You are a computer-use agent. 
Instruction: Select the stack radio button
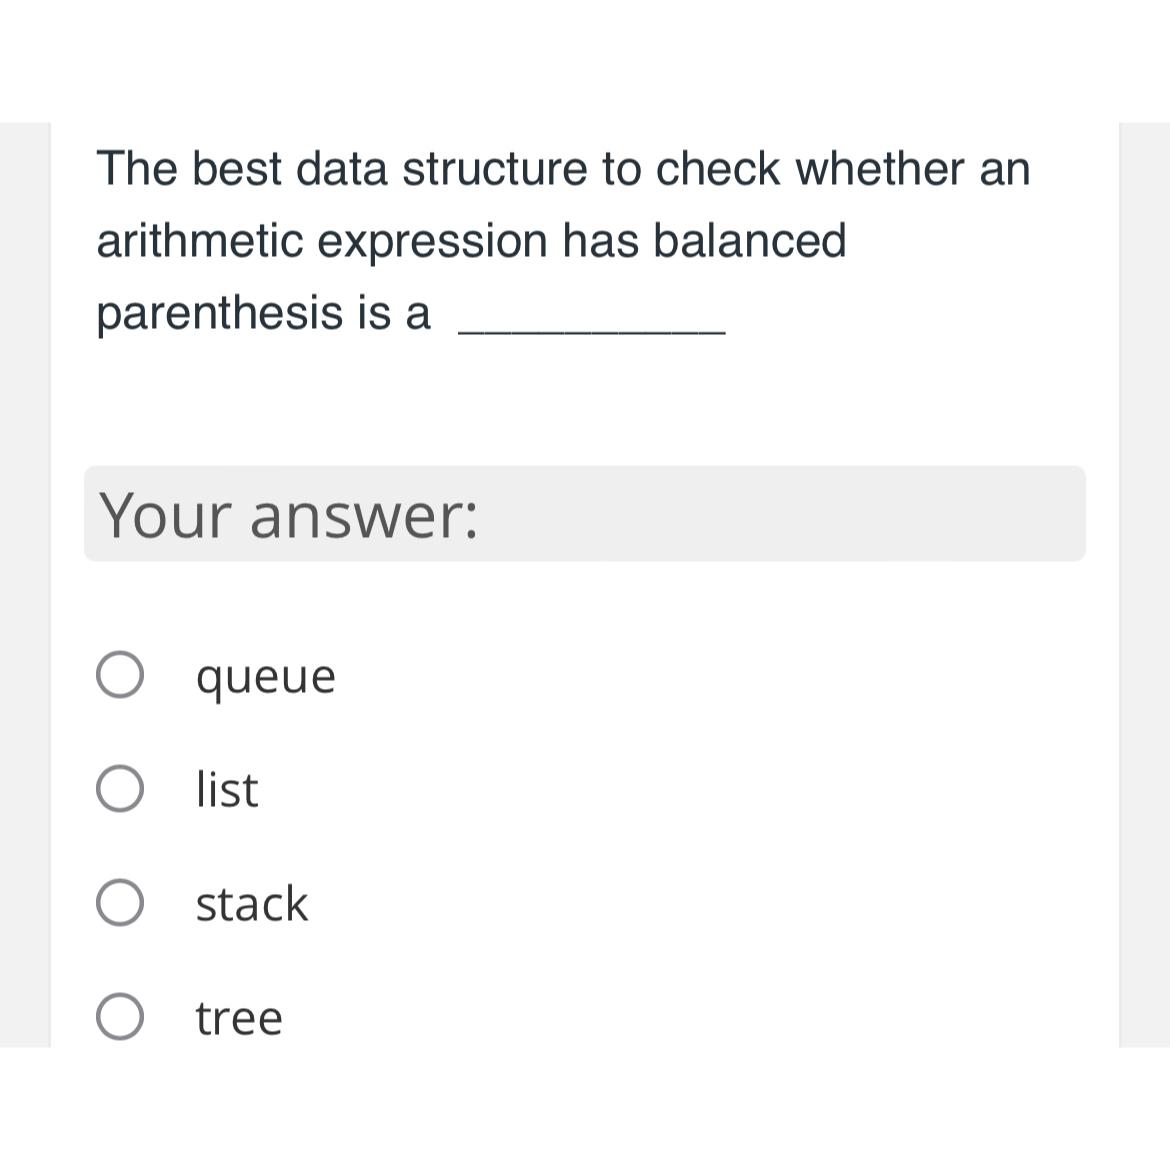[x=120, y=904]
